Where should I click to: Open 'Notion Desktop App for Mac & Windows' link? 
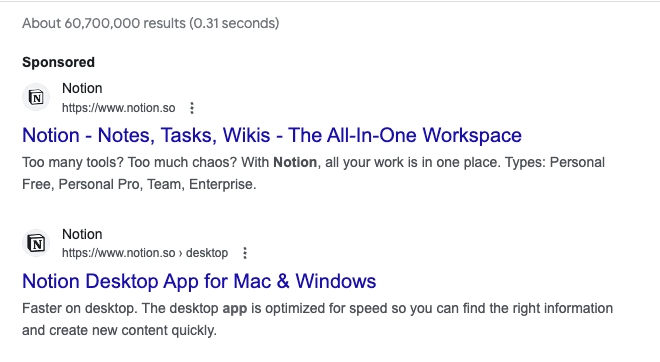pos(199,281)
